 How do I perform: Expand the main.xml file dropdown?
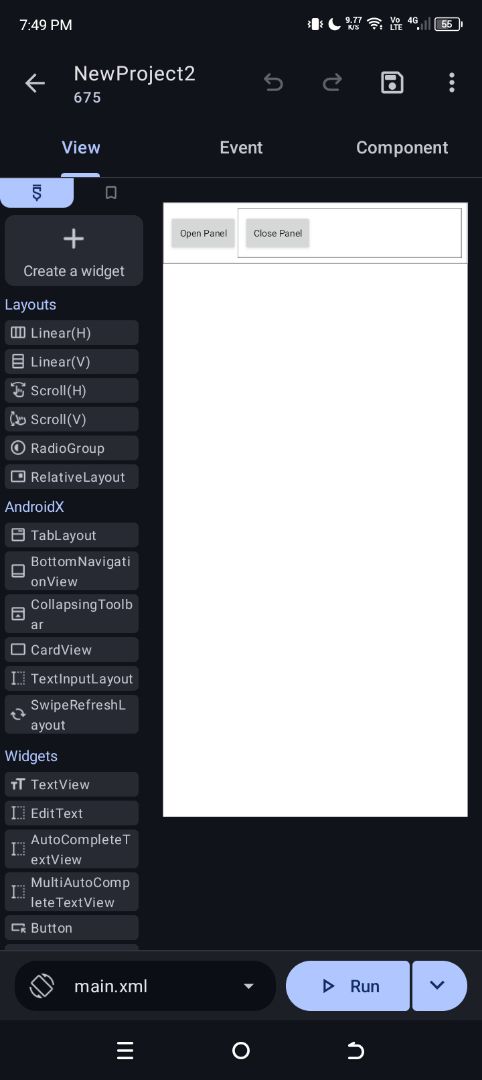click(249, 986)
